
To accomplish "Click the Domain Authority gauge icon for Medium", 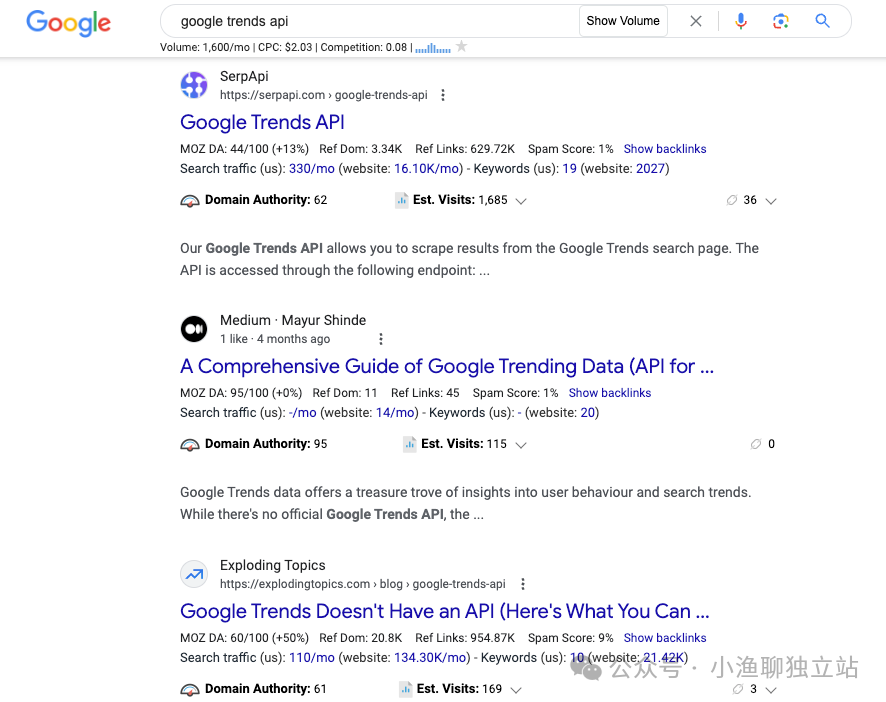I will pyautogui.click(x=190, y=445).
